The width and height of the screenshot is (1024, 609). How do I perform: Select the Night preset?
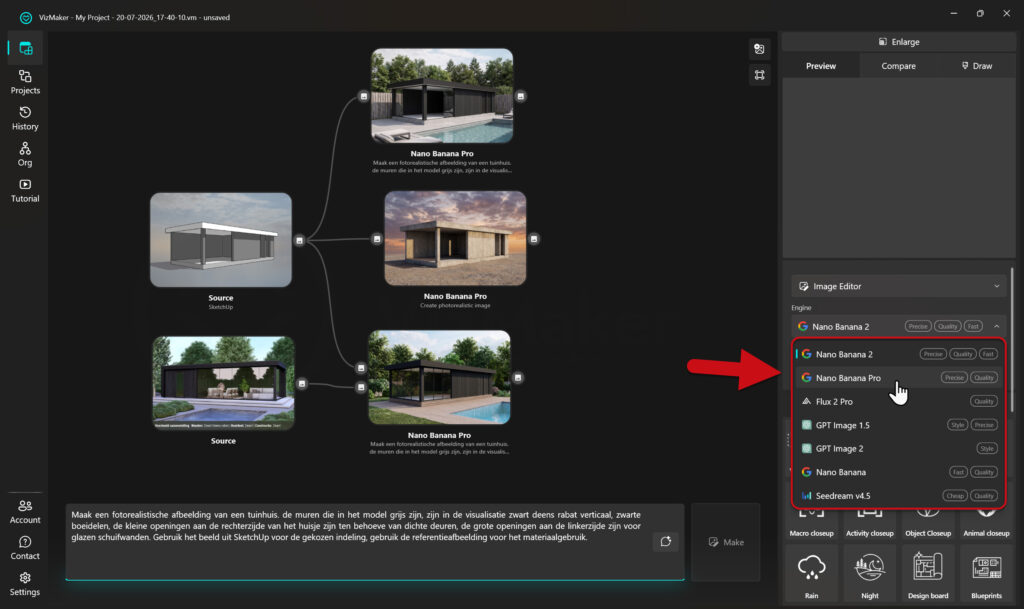[870, 574]
